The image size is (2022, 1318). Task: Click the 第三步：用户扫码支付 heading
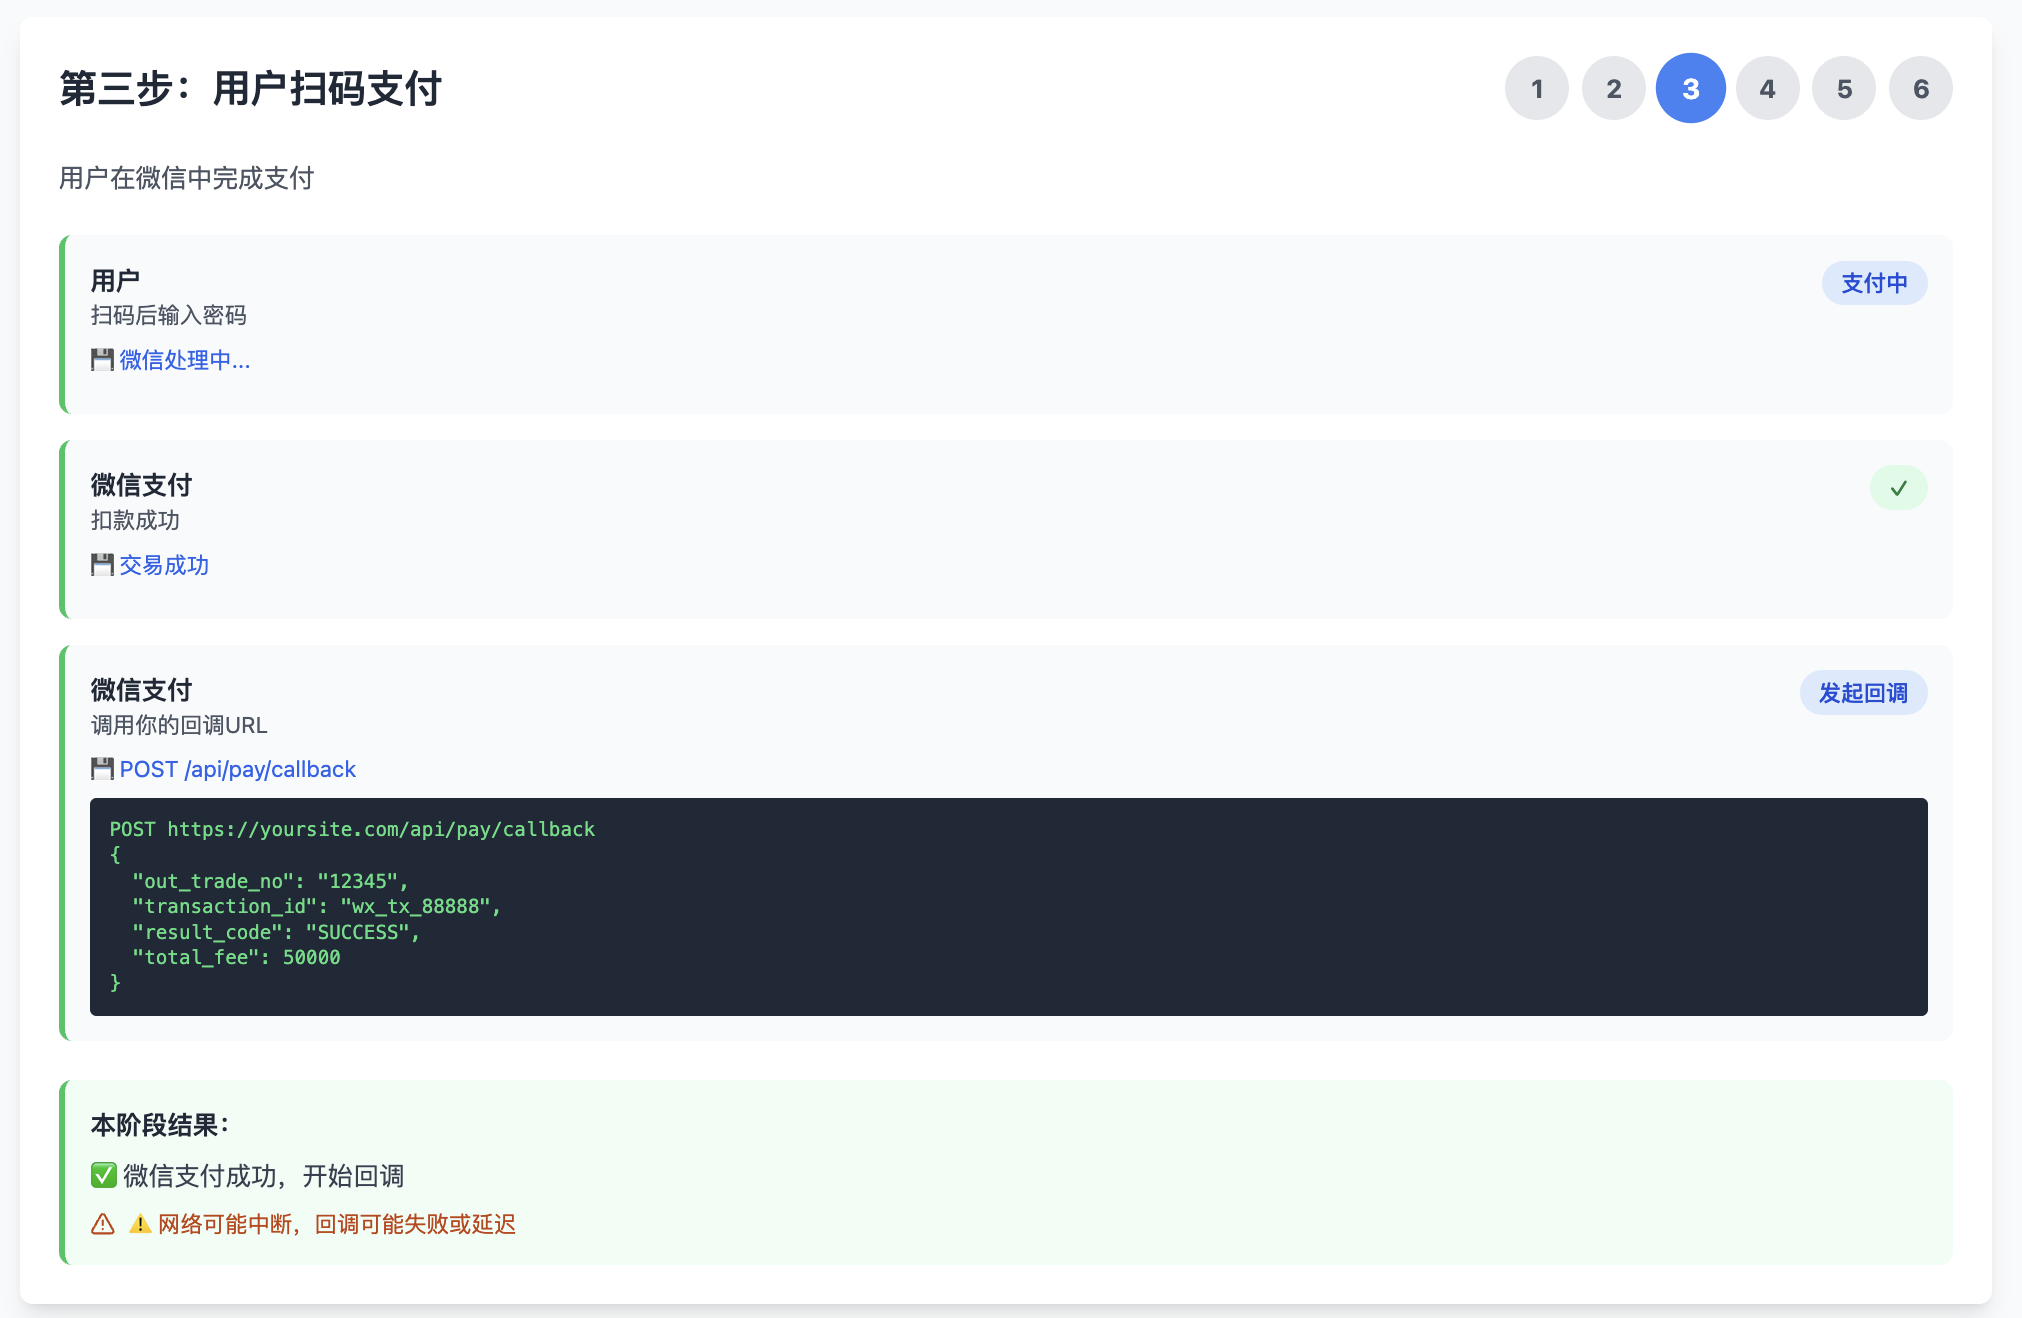point(250,89)
